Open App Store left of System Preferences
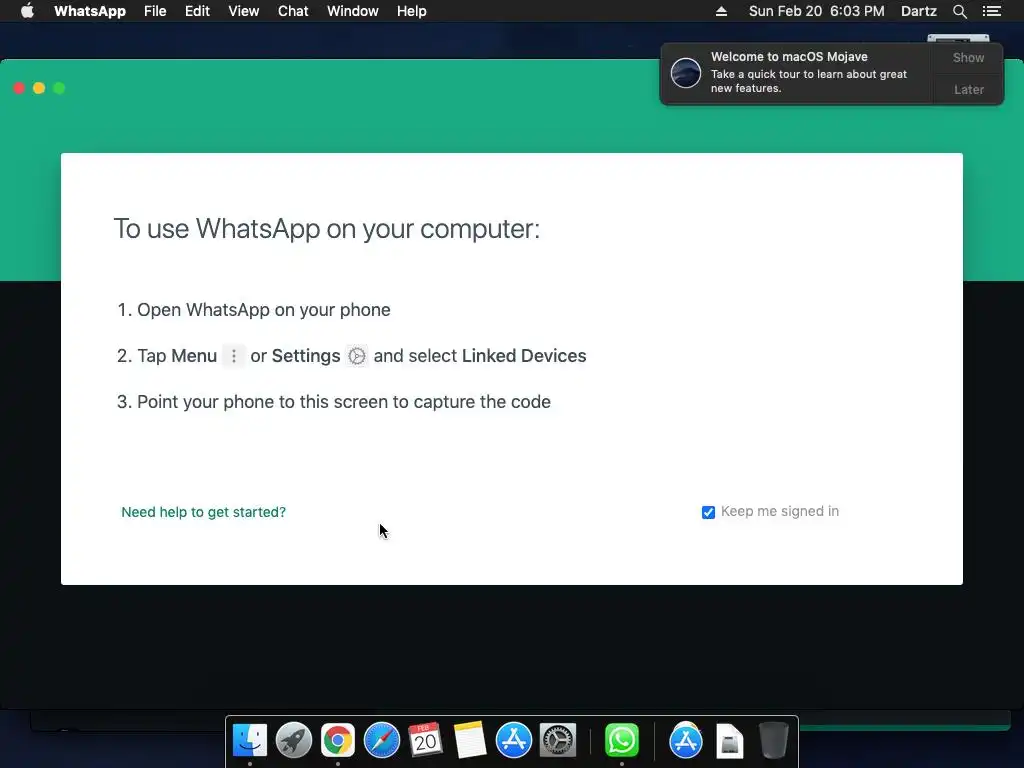Image resolution: width=1024 pixels, height=768 pixels. click(x=513, y=741)
